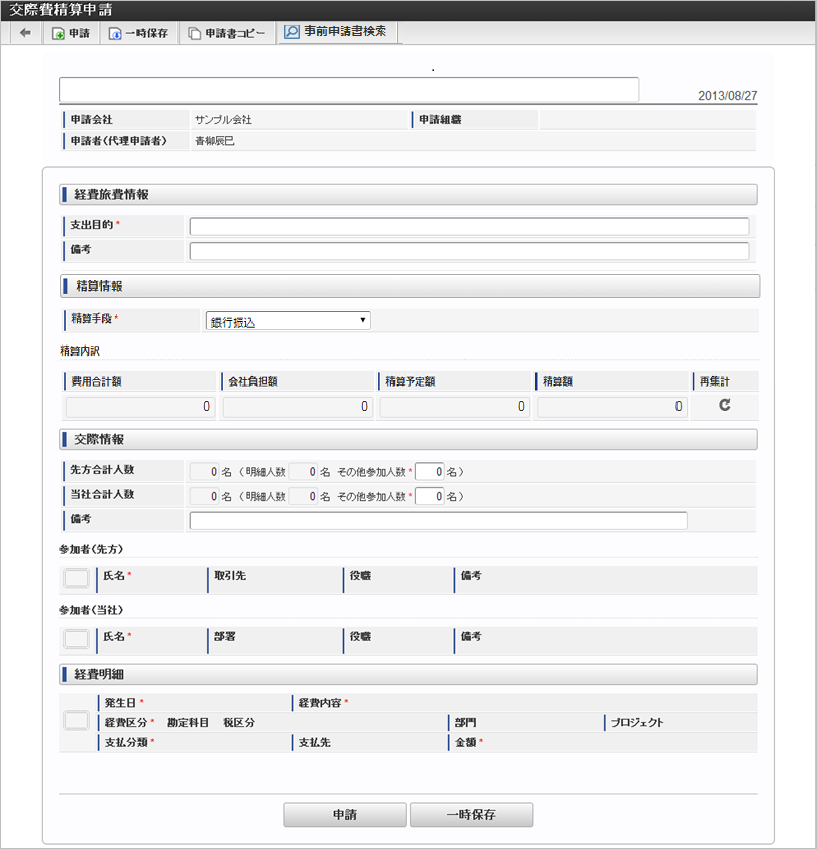Click the 精算情報 section header
The image size is (817, 849).
[x=410, y=286]
